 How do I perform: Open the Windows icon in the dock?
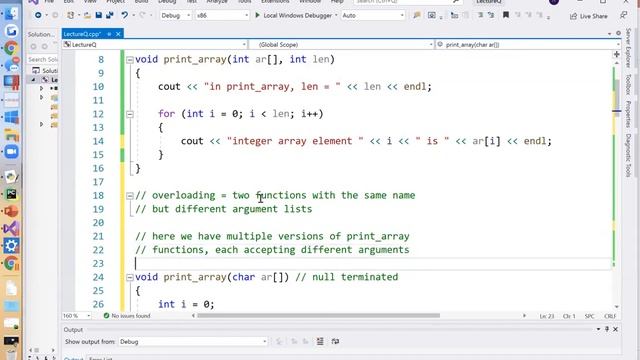tap(11, 118)
